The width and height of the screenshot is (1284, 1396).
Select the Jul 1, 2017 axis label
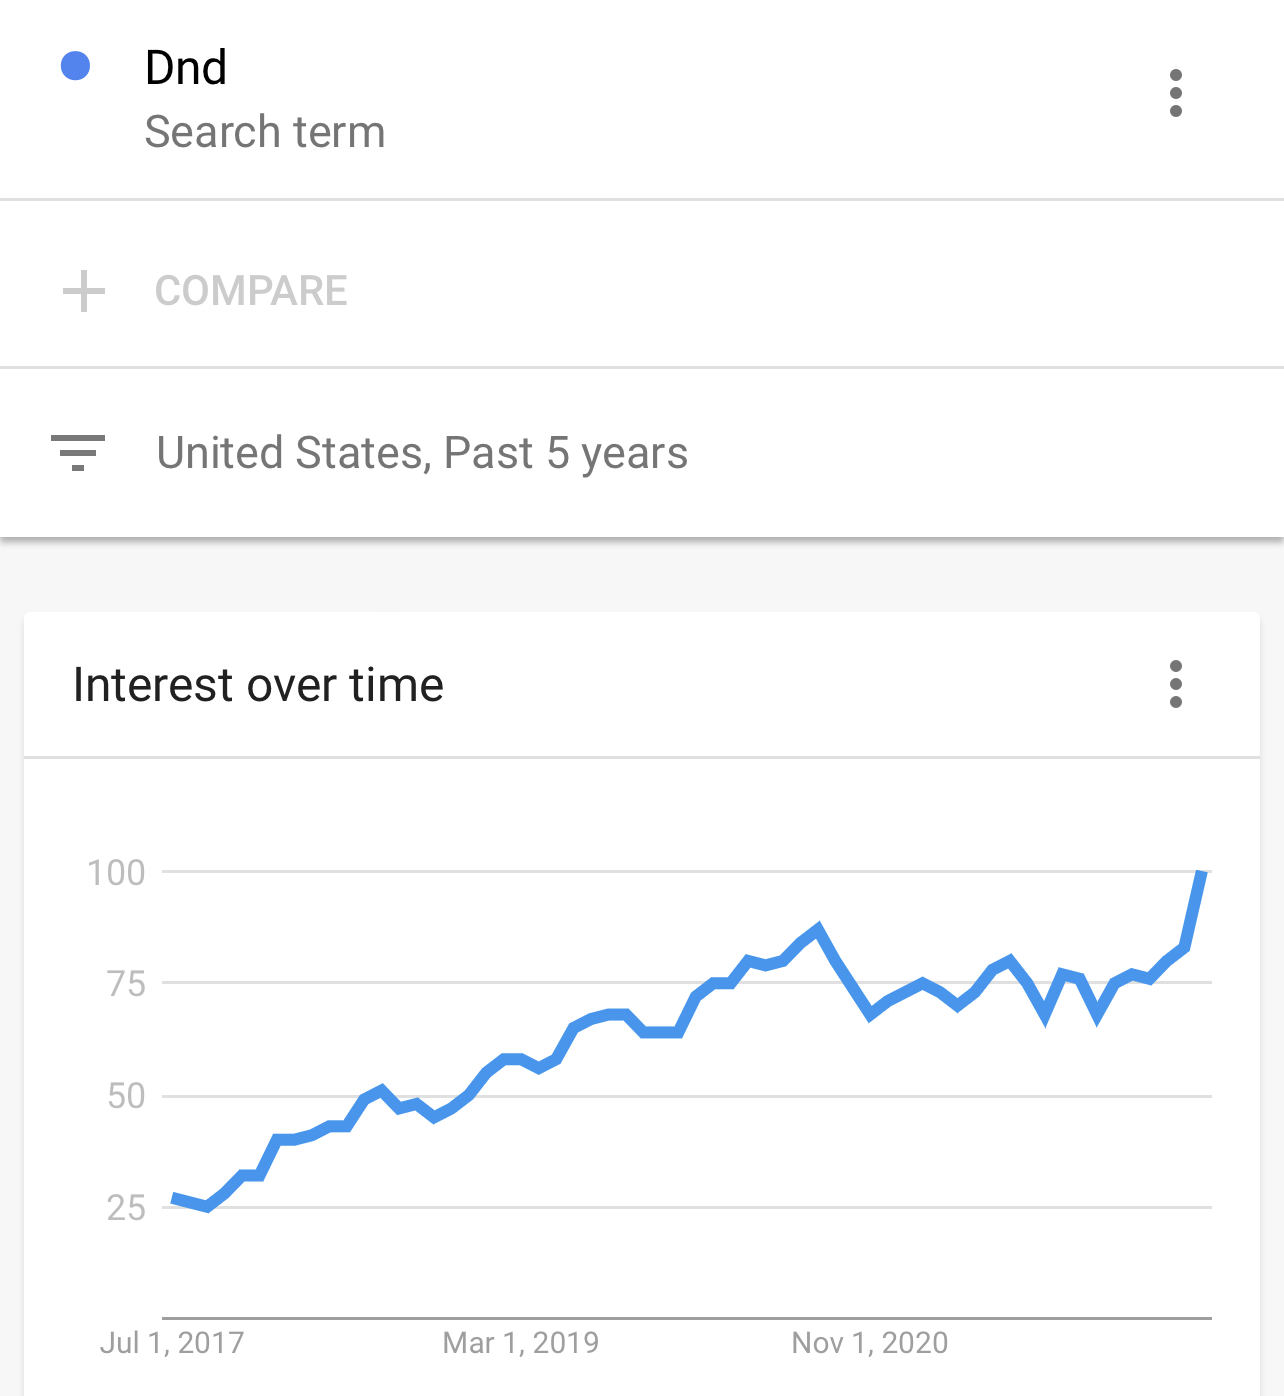pyautogui.click(x=172, y=1342)
